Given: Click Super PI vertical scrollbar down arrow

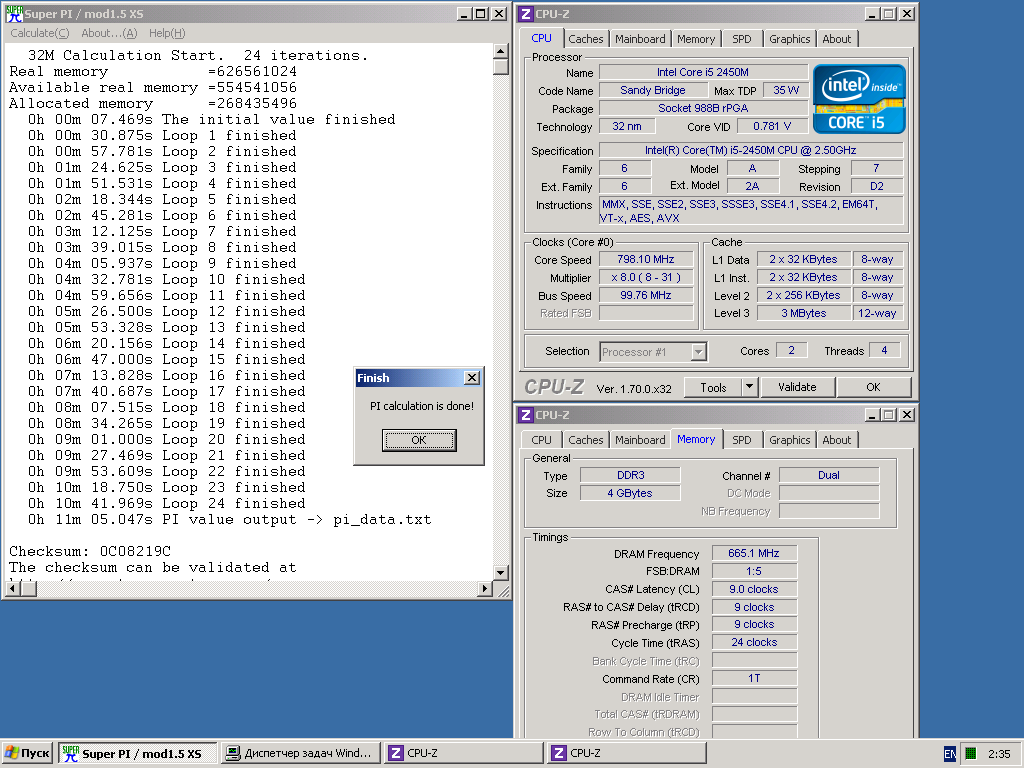Looking at the screenshot, I should pos(500,573).
